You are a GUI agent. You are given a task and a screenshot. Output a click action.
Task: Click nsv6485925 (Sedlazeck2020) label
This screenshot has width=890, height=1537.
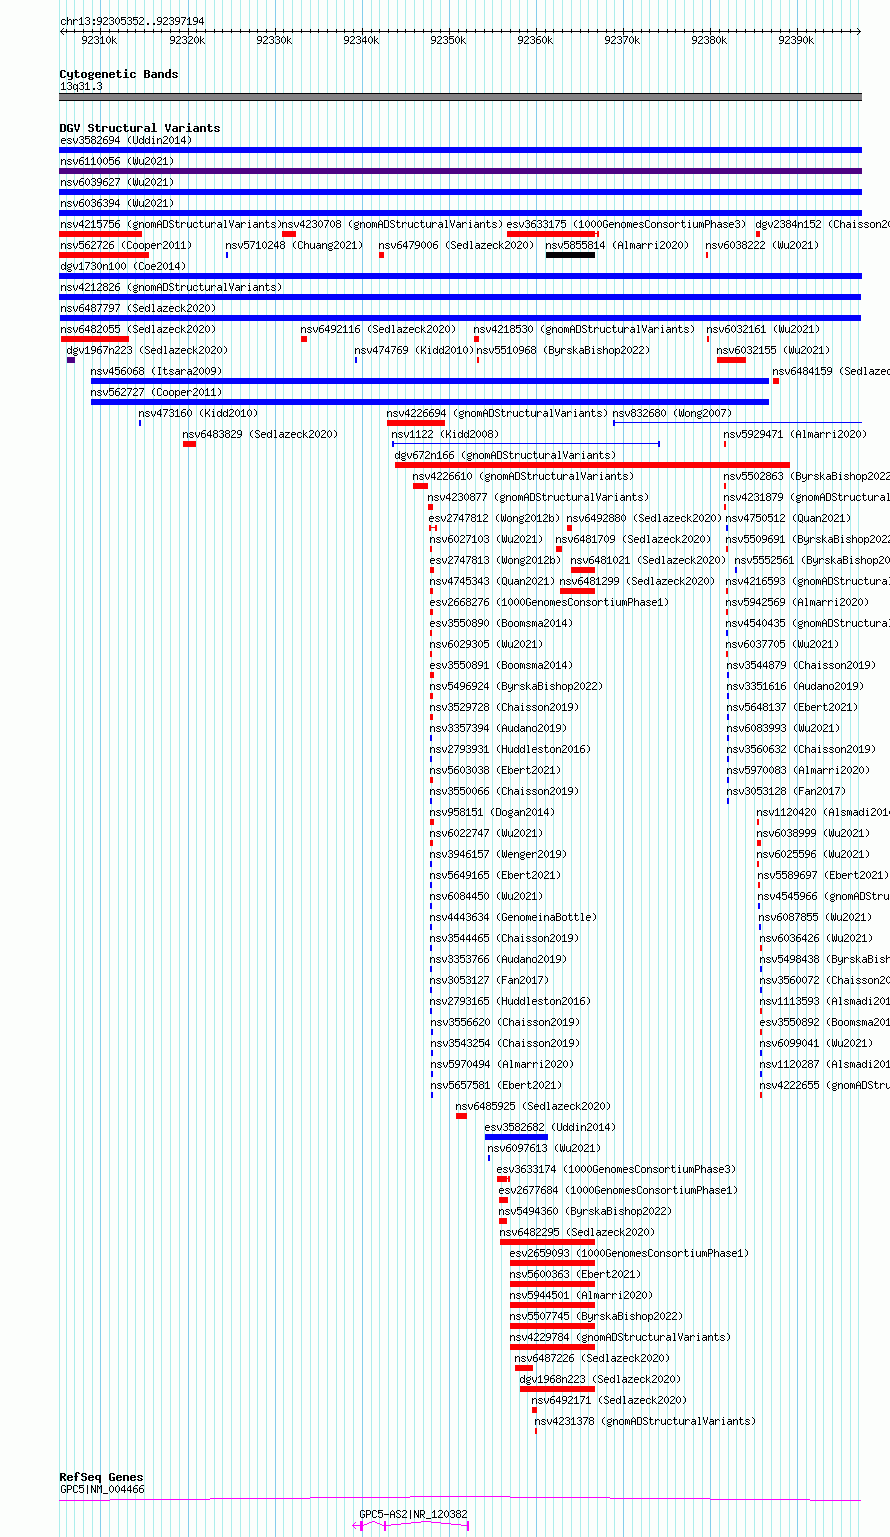click(533, 1106)
